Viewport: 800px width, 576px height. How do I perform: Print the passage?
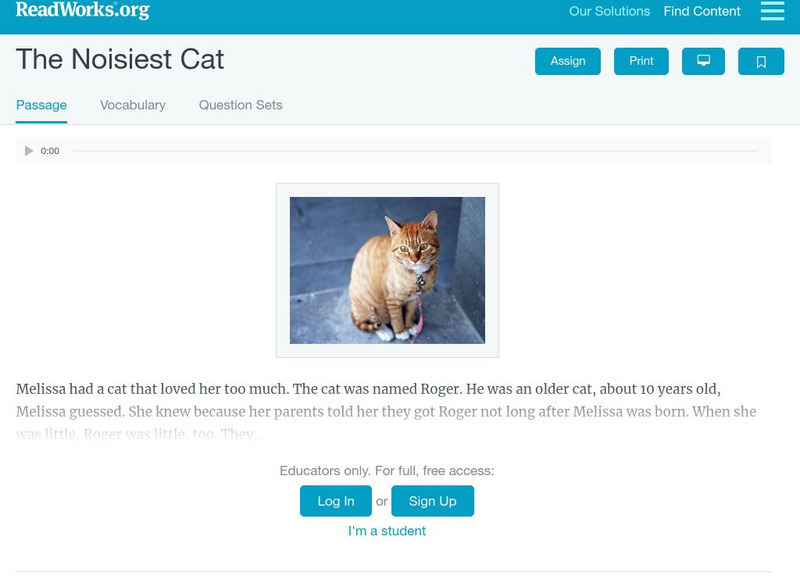point(641,61)
